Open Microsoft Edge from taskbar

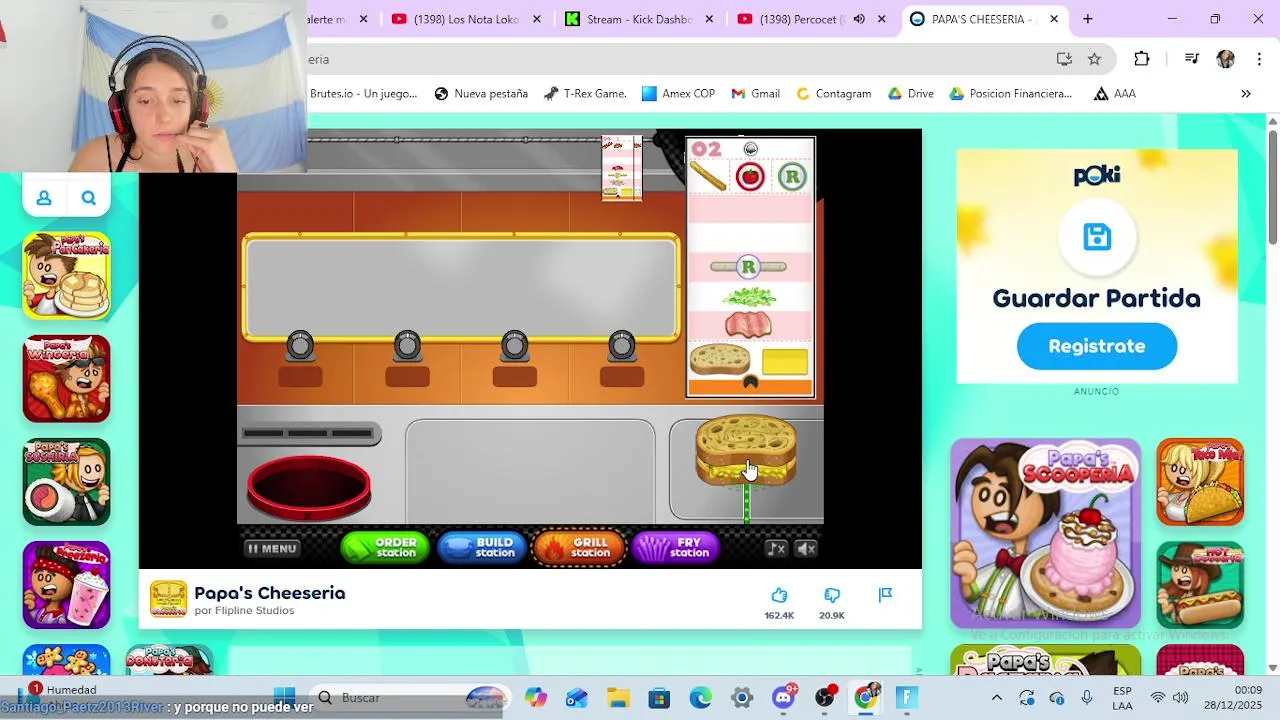click(x=700, y=697)
